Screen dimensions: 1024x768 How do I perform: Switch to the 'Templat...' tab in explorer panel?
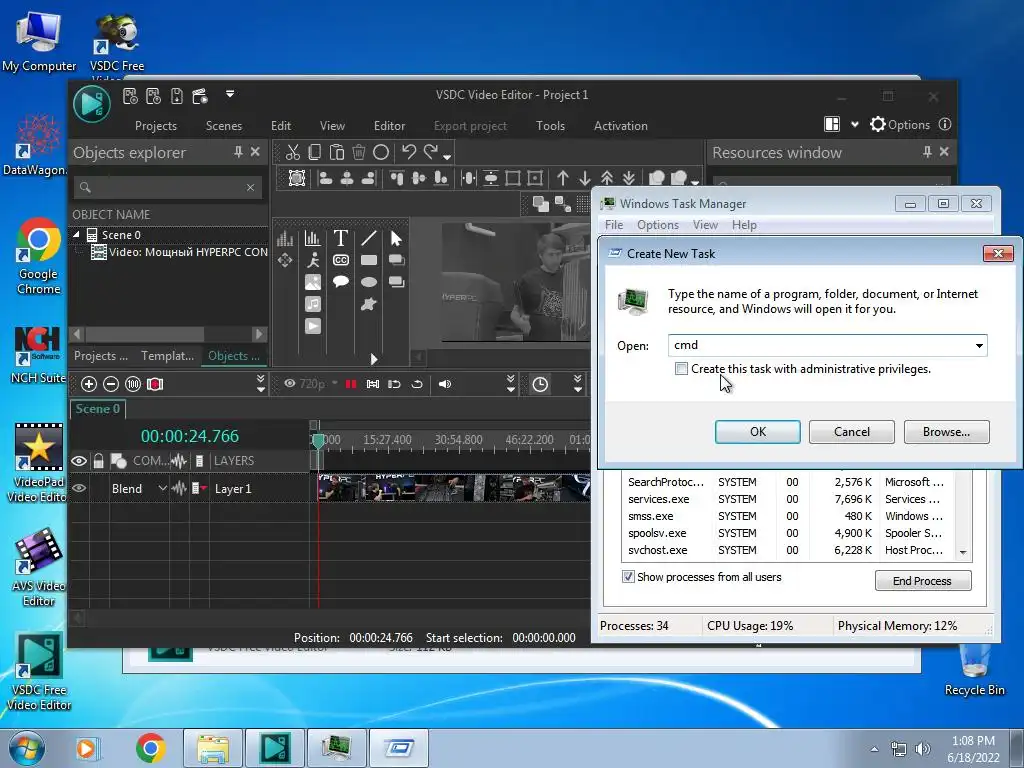(x=168, y=356)
